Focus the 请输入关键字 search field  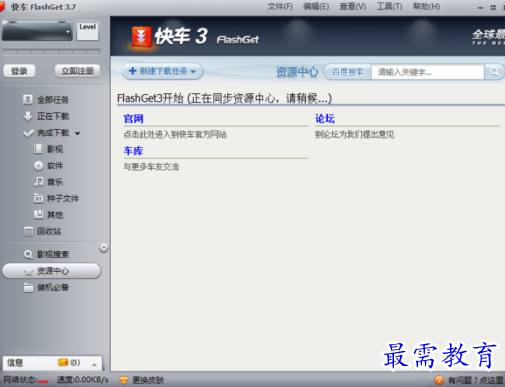click(427, 72)
